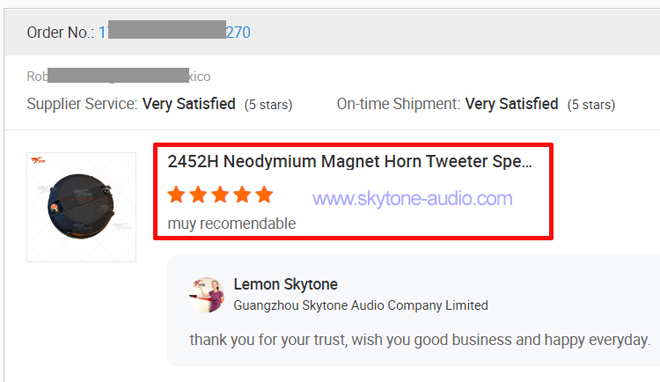Click the fourth orange rating star

[x=242, y=195]
